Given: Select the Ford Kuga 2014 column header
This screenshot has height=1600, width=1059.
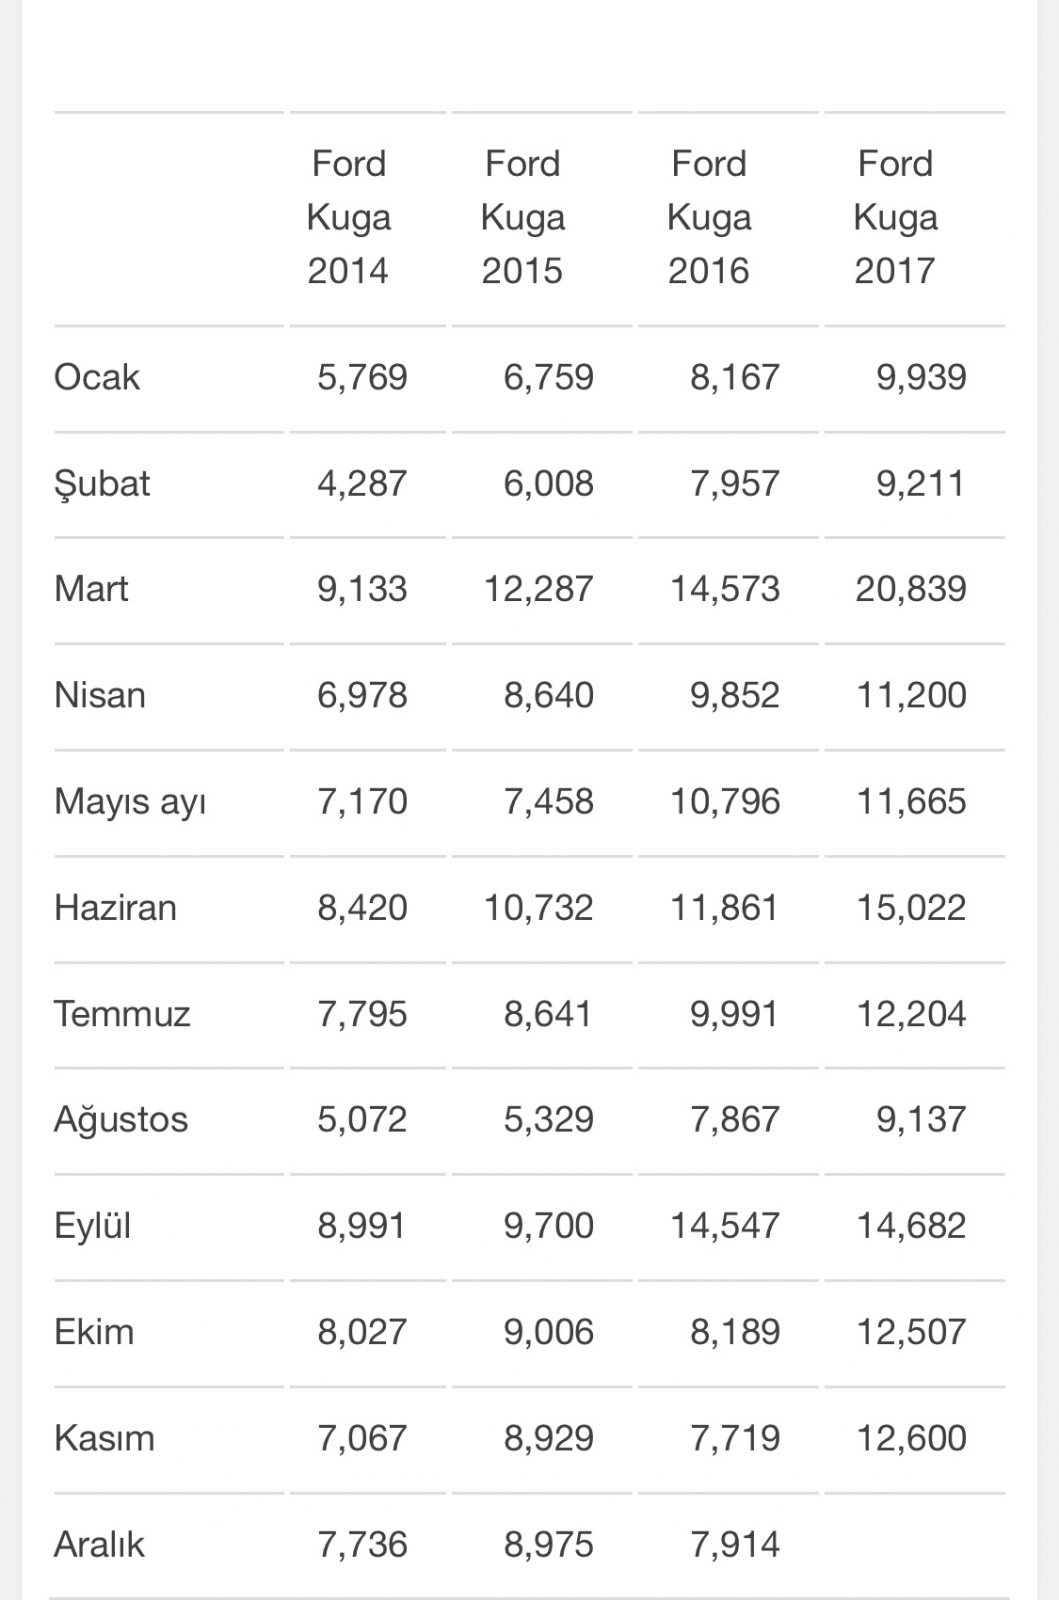Looking at the screenshot, I should [348, 217].
